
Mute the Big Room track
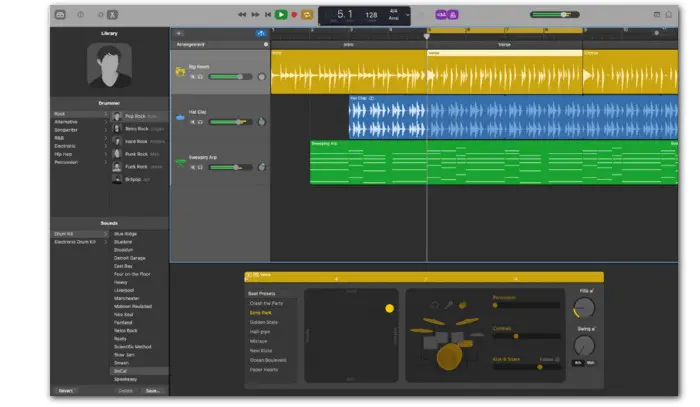pyautogui.click(x=191, y=77)
